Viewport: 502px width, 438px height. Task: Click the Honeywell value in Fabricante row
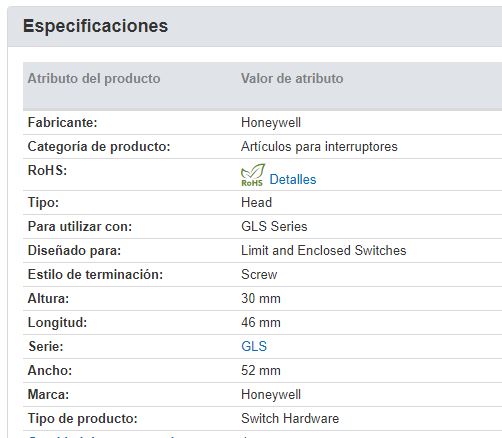click(x=271, y=123)
